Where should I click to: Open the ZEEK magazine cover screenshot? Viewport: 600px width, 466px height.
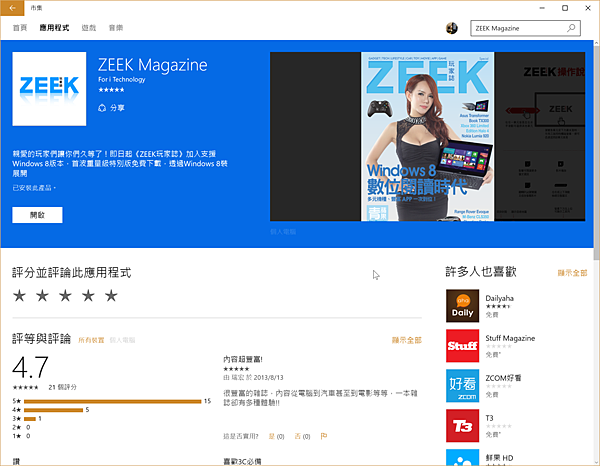[x=427, y=137]
